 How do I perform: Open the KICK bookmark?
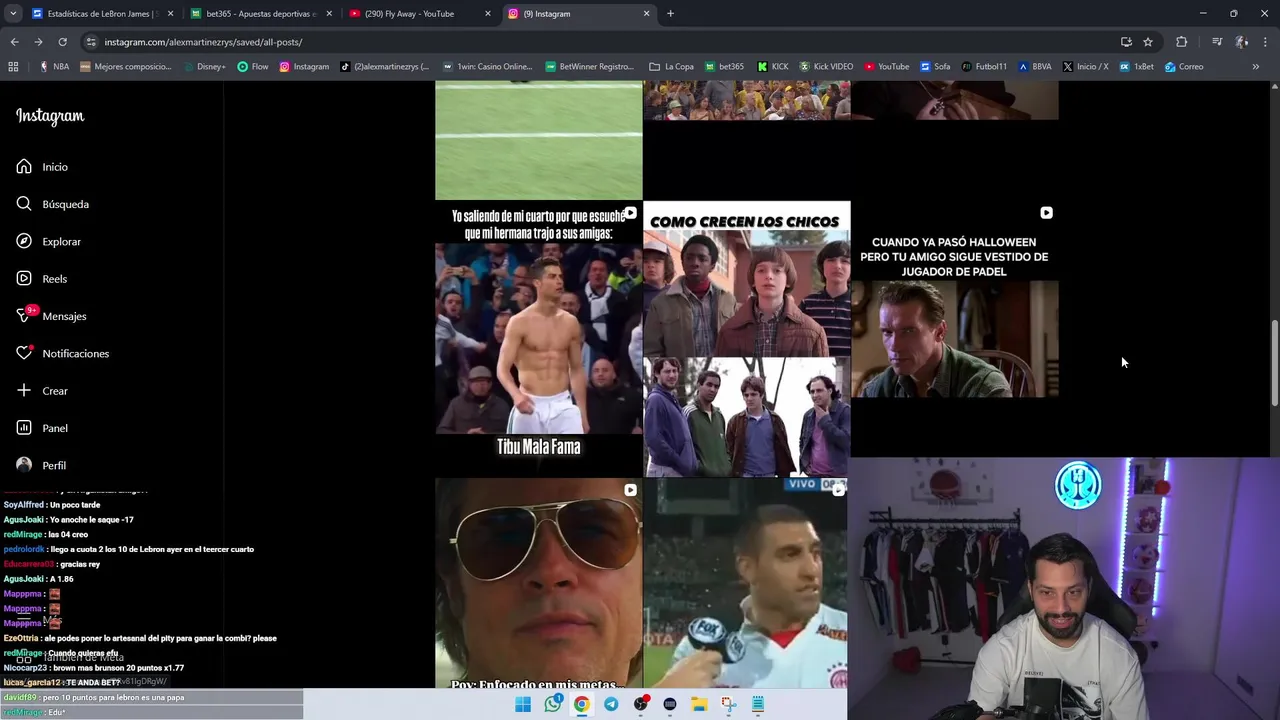773,67
